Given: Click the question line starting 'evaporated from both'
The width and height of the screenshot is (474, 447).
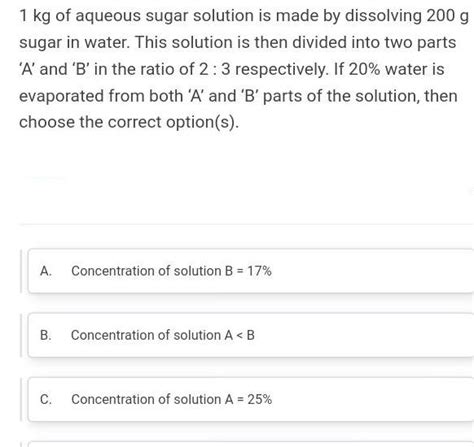Looking at the screenshot, I should click(x=238, y=96).
